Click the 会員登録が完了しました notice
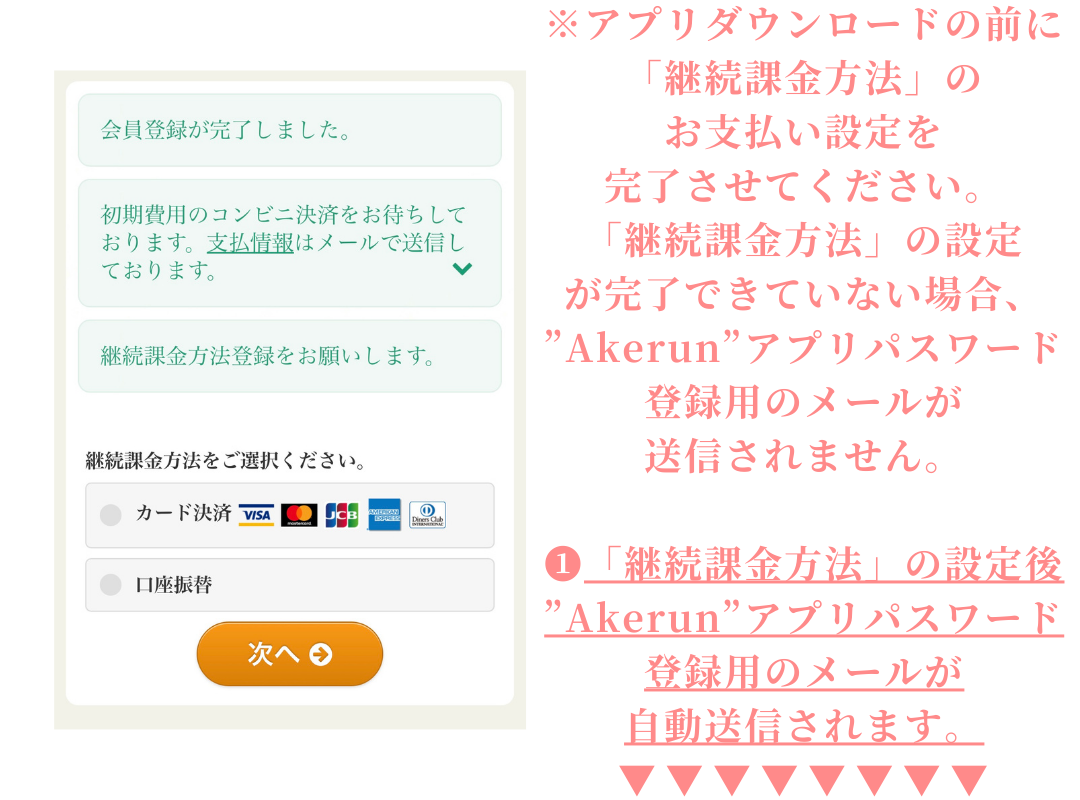 tap(290, 130)
